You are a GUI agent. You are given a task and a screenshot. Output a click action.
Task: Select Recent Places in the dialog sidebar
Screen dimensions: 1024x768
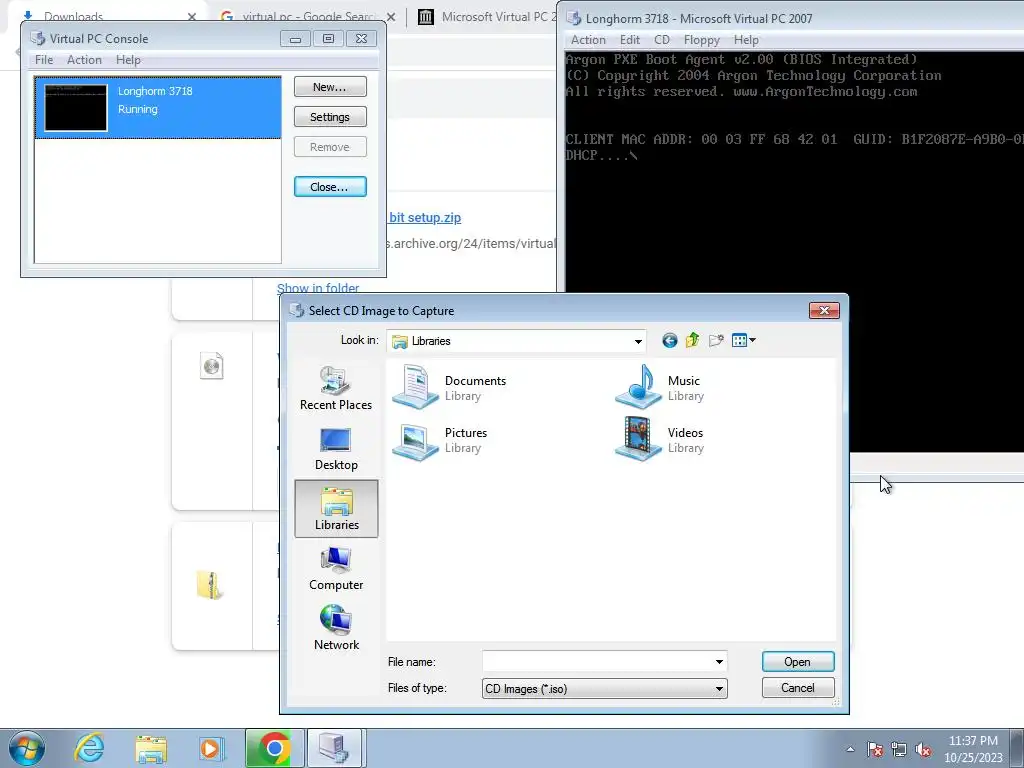[336, 389]
